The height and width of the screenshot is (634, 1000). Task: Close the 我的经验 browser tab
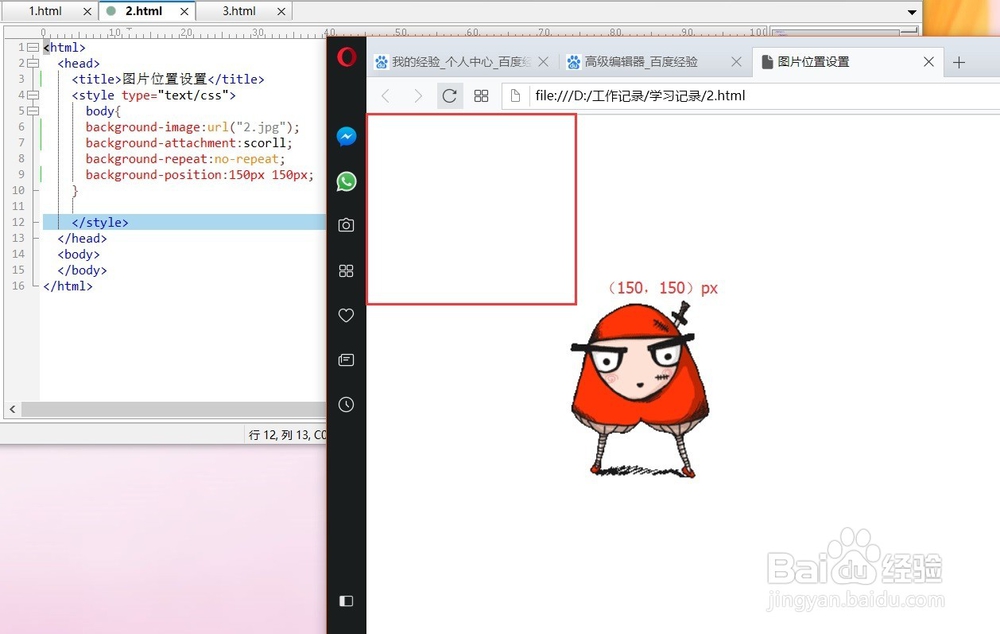(x=543, y=62)
